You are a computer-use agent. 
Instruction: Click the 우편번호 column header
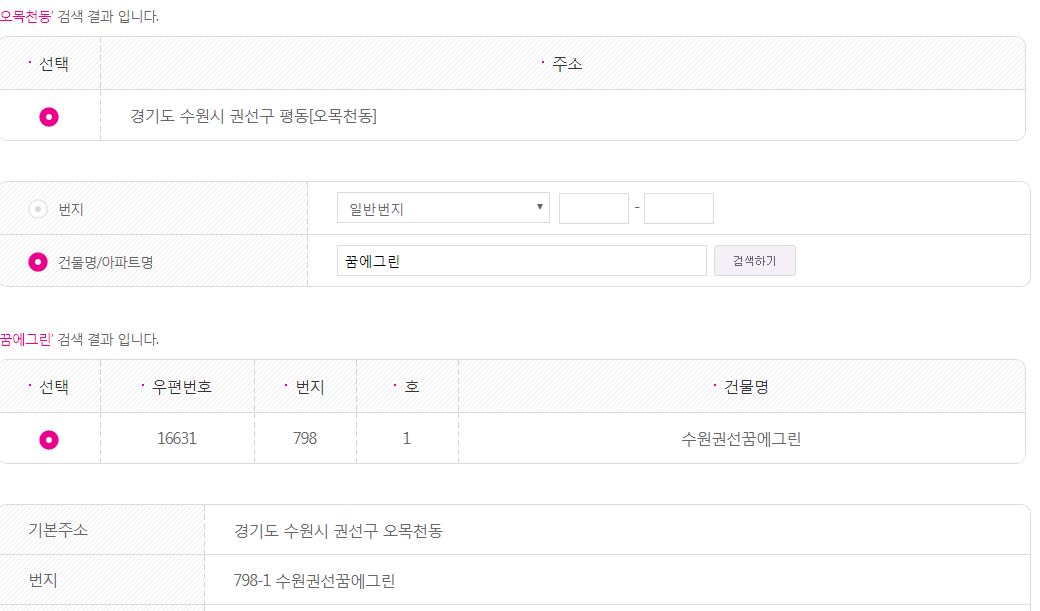click(181, 387)
